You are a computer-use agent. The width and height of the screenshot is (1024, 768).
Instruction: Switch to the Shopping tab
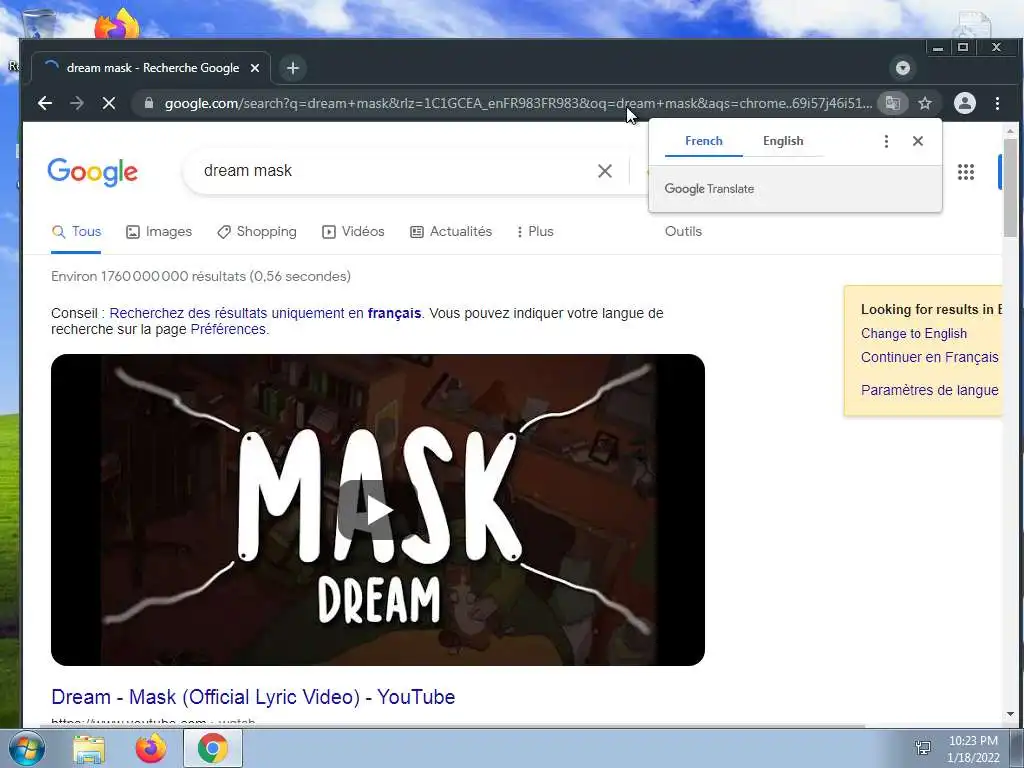coord(257,232)
